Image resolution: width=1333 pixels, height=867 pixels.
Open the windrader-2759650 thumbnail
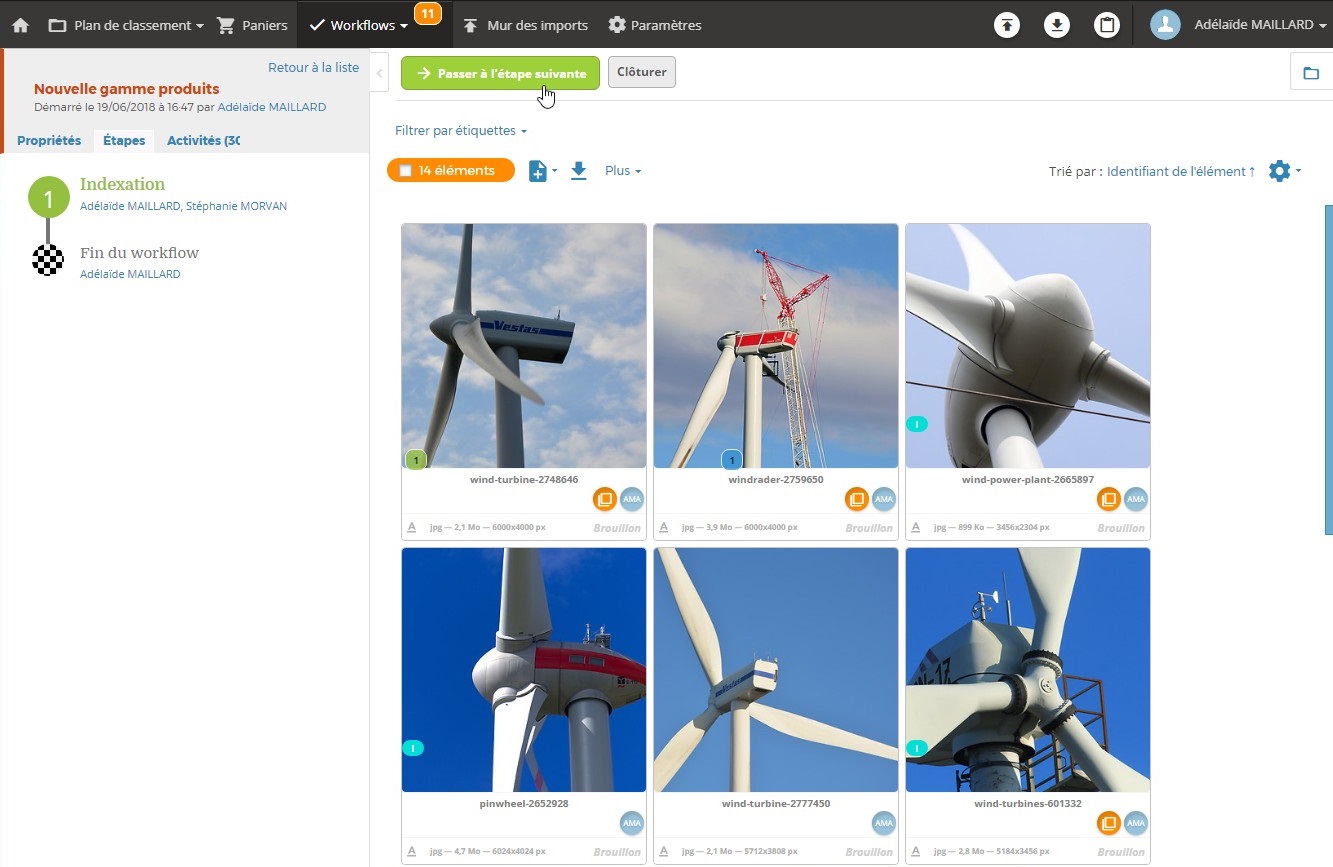coord(776,346)
